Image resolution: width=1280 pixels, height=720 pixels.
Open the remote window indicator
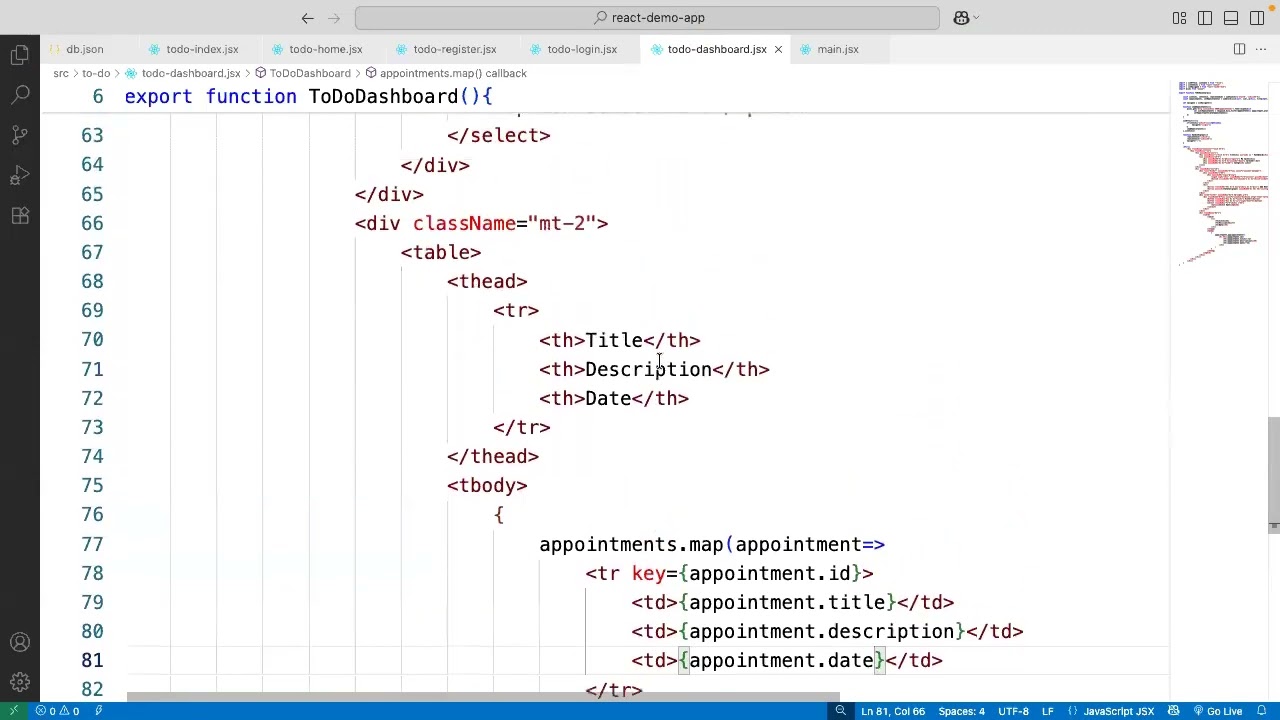(x=14, y=711)
